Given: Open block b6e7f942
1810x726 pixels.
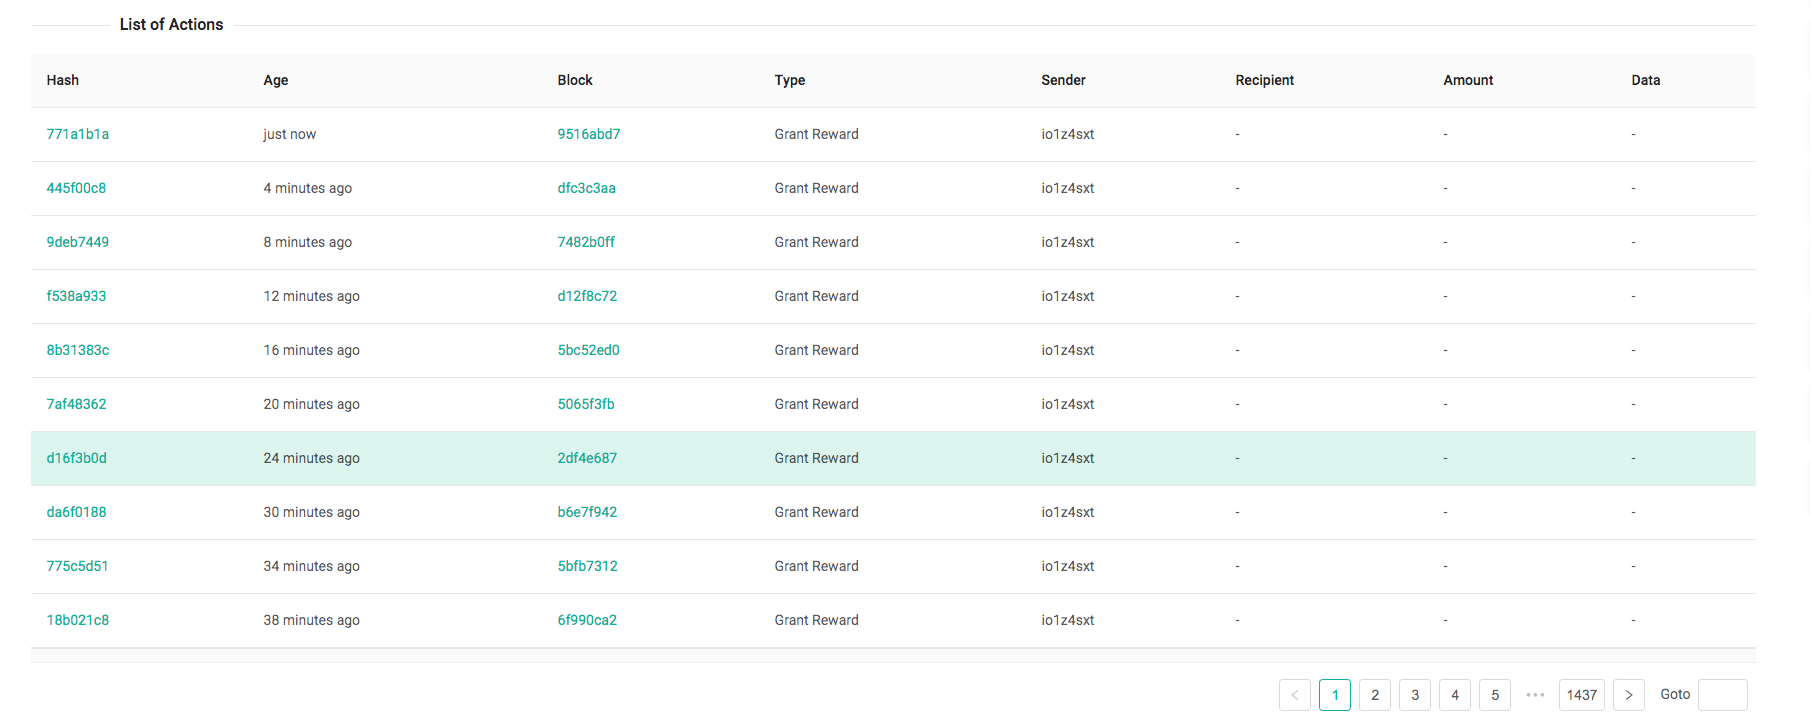Looking at the screenshot, I should point(587,512).
